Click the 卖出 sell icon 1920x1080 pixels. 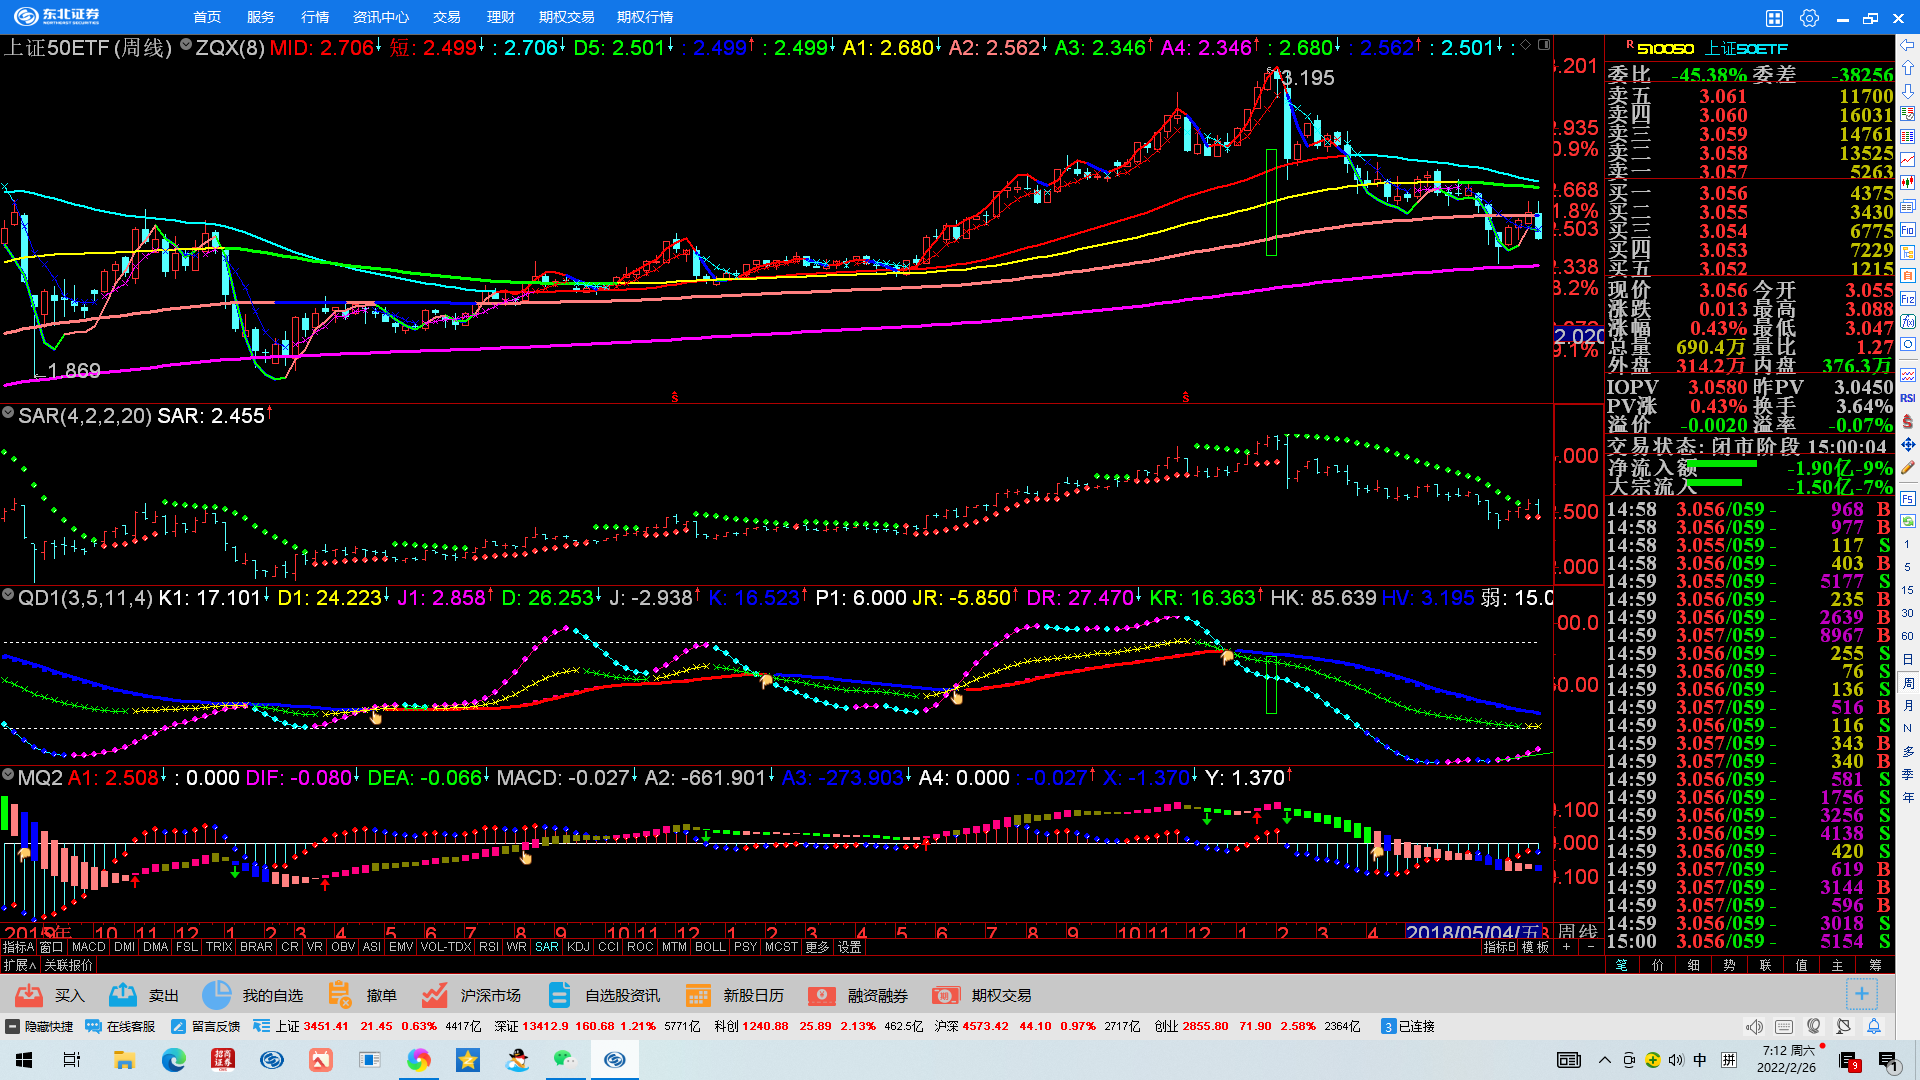coord(123,995)
